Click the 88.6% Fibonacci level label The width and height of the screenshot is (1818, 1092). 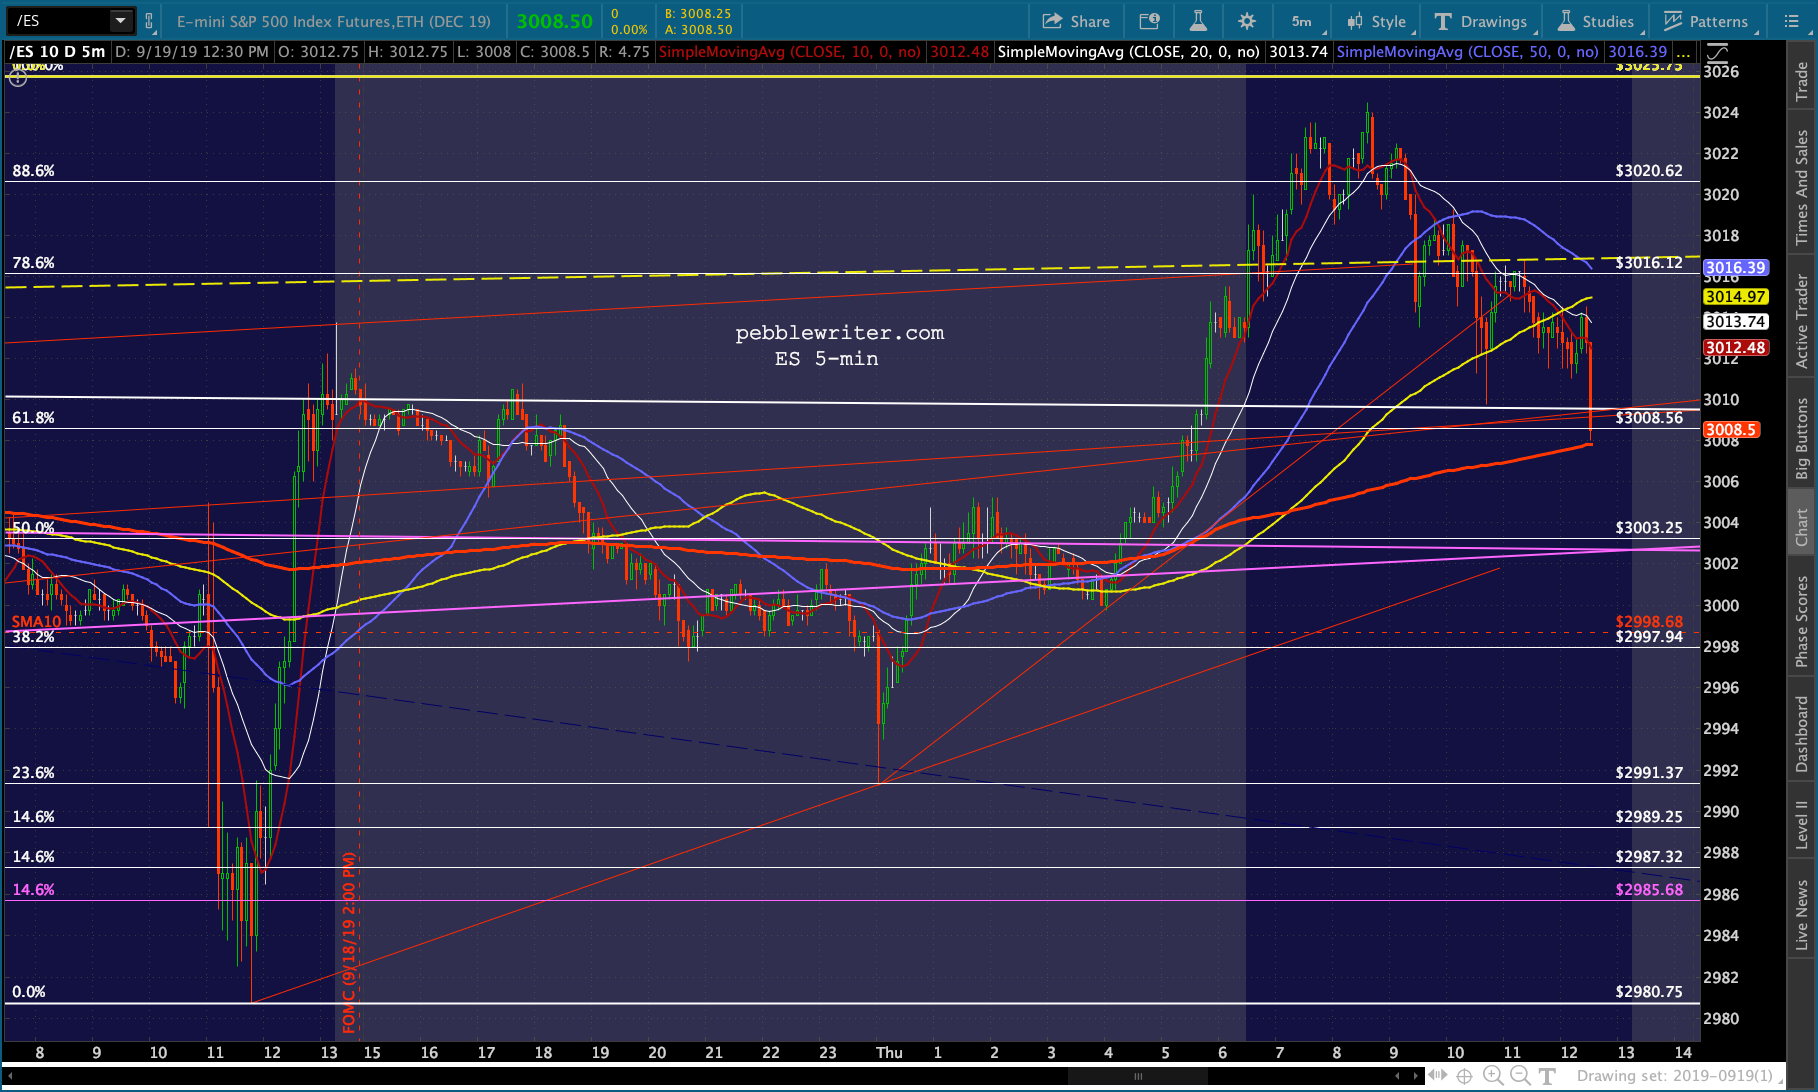click(x=33, y=171)
